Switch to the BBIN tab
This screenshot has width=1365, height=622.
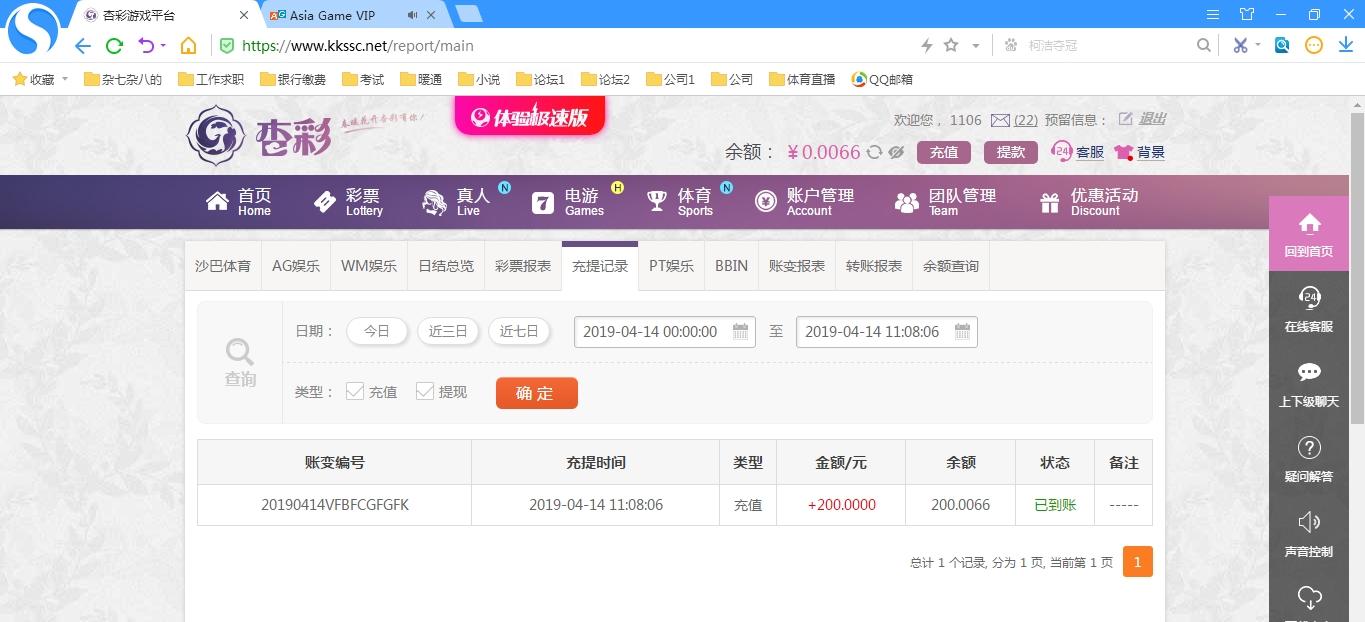tap(731, 266)
